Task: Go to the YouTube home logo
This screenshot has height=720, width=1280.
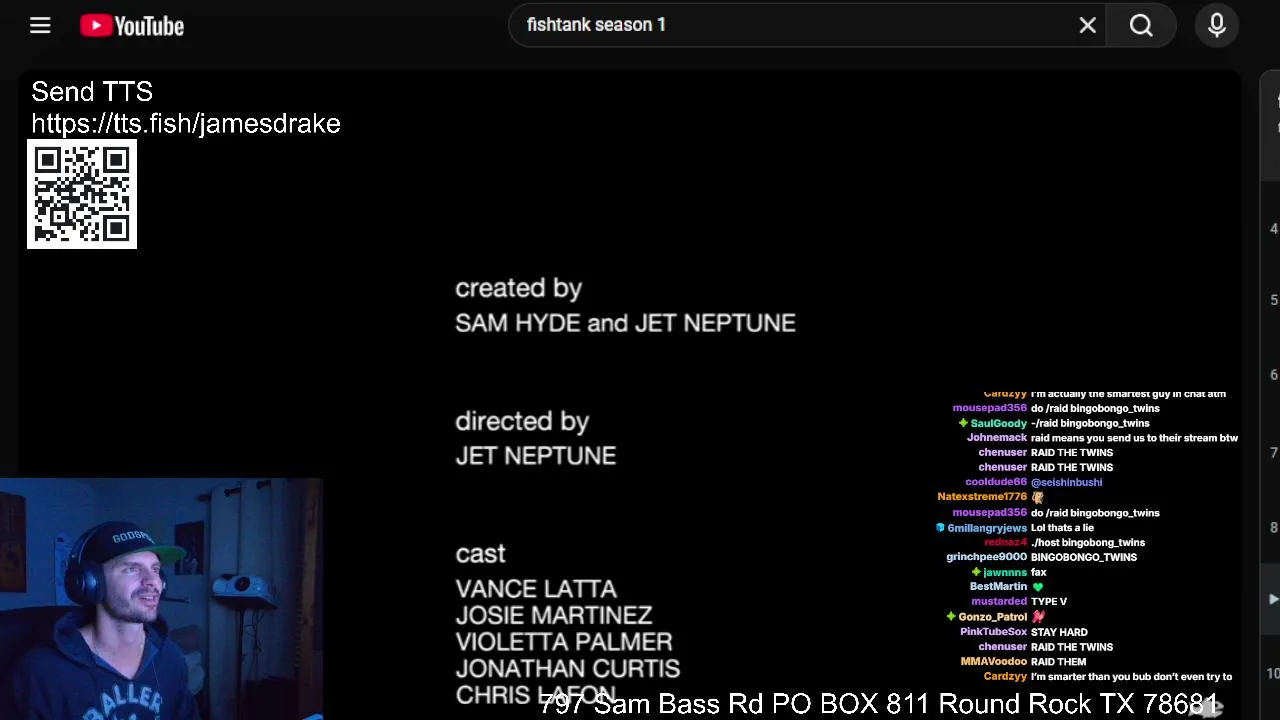Action: coord(132,26)
